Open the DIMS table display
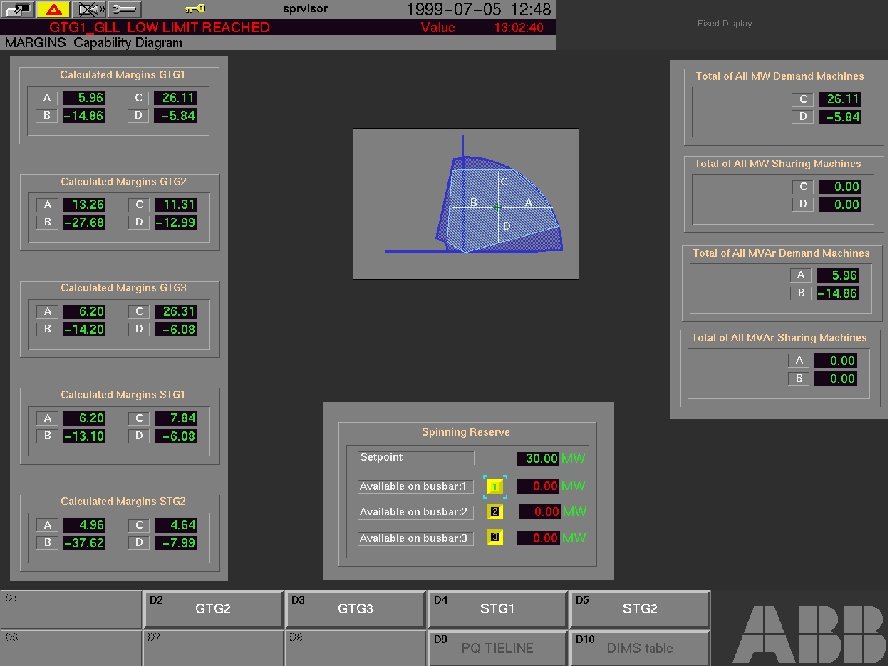 click(641, 648)
